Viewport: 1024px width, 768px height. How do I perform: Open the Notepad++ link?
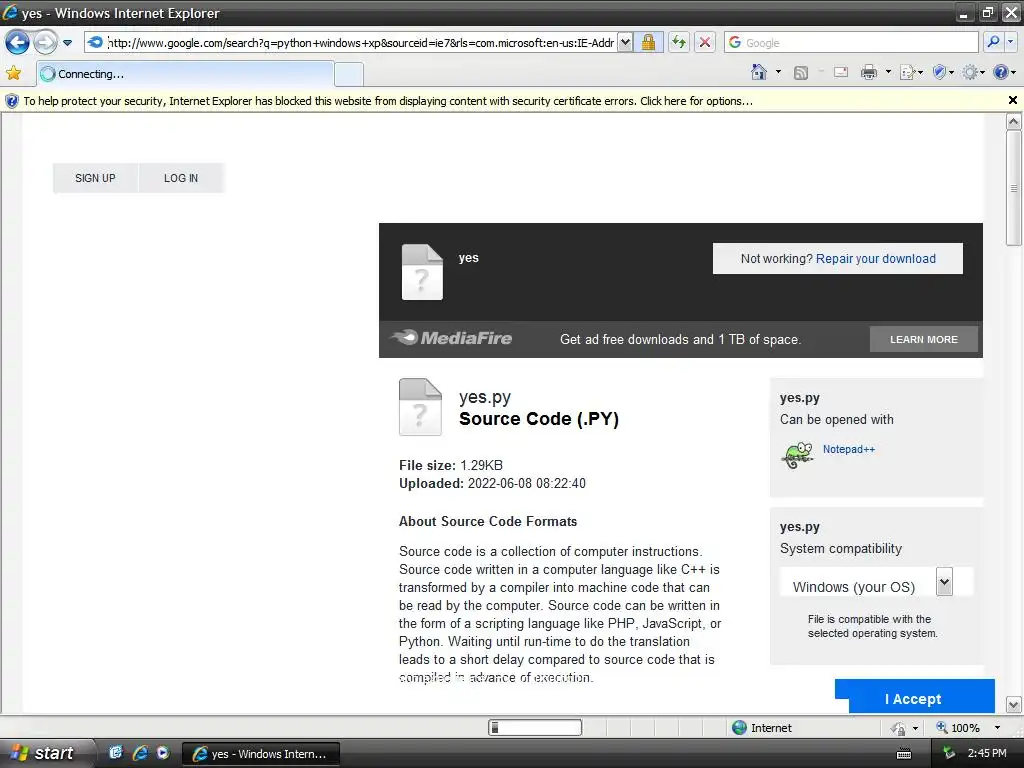(x=848, y=449)
